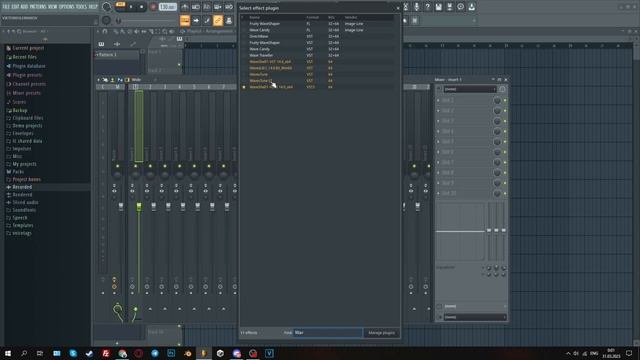Click the one-click audio recording microphone icon
The image size is (640, 360).
[x=416, y=7]
